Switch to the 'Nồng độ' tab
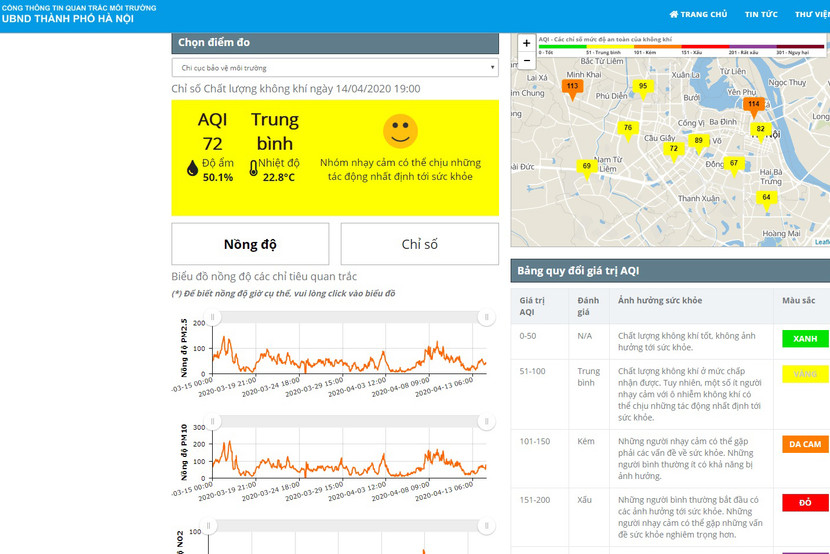This screenshot has width=830, height=554. (x=250, y=244)
